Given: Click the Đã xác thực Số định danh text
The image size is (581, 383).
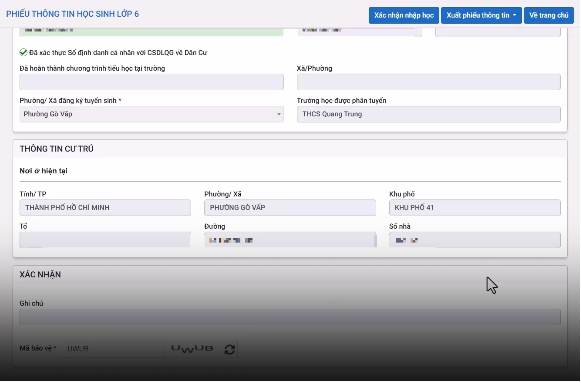Looking at the screenshot, I should [118, 53].
